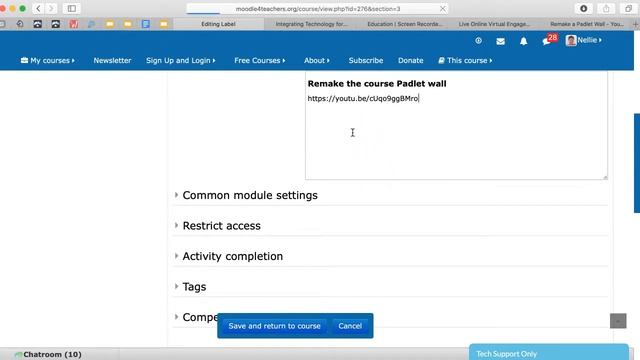
Task: Switch to the Editing Label tab
Action: click(x=218, y=24)
